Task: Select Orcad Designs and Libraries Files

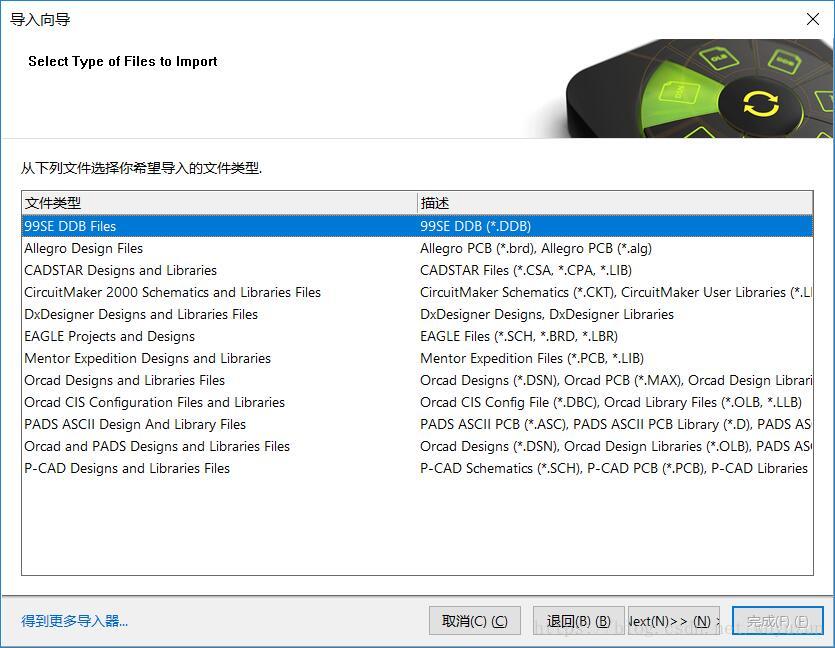Action: [125, 380]
